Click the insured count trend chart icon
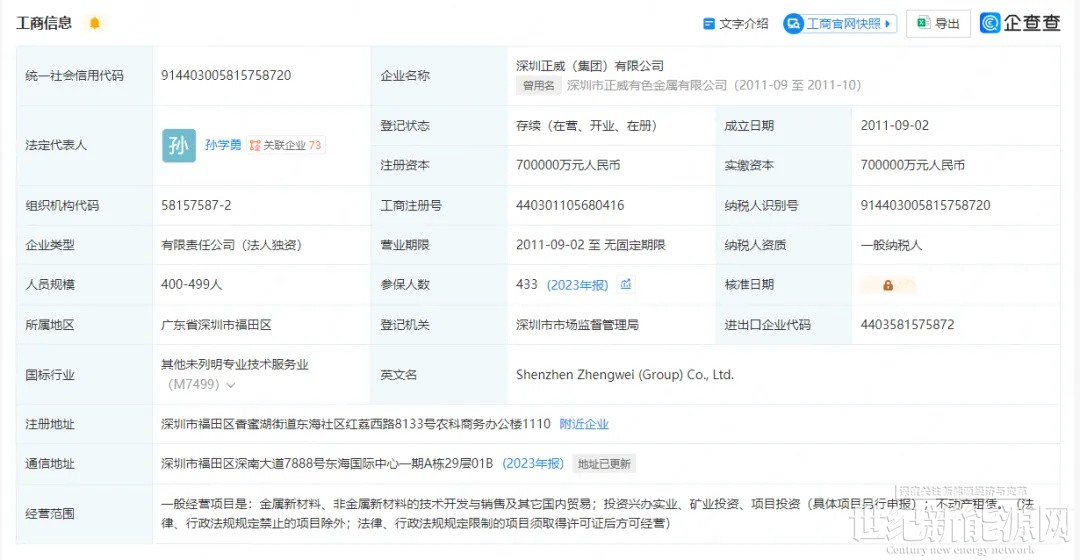The height and width of the screenshot is (560, 1080). tap(626, 285)
